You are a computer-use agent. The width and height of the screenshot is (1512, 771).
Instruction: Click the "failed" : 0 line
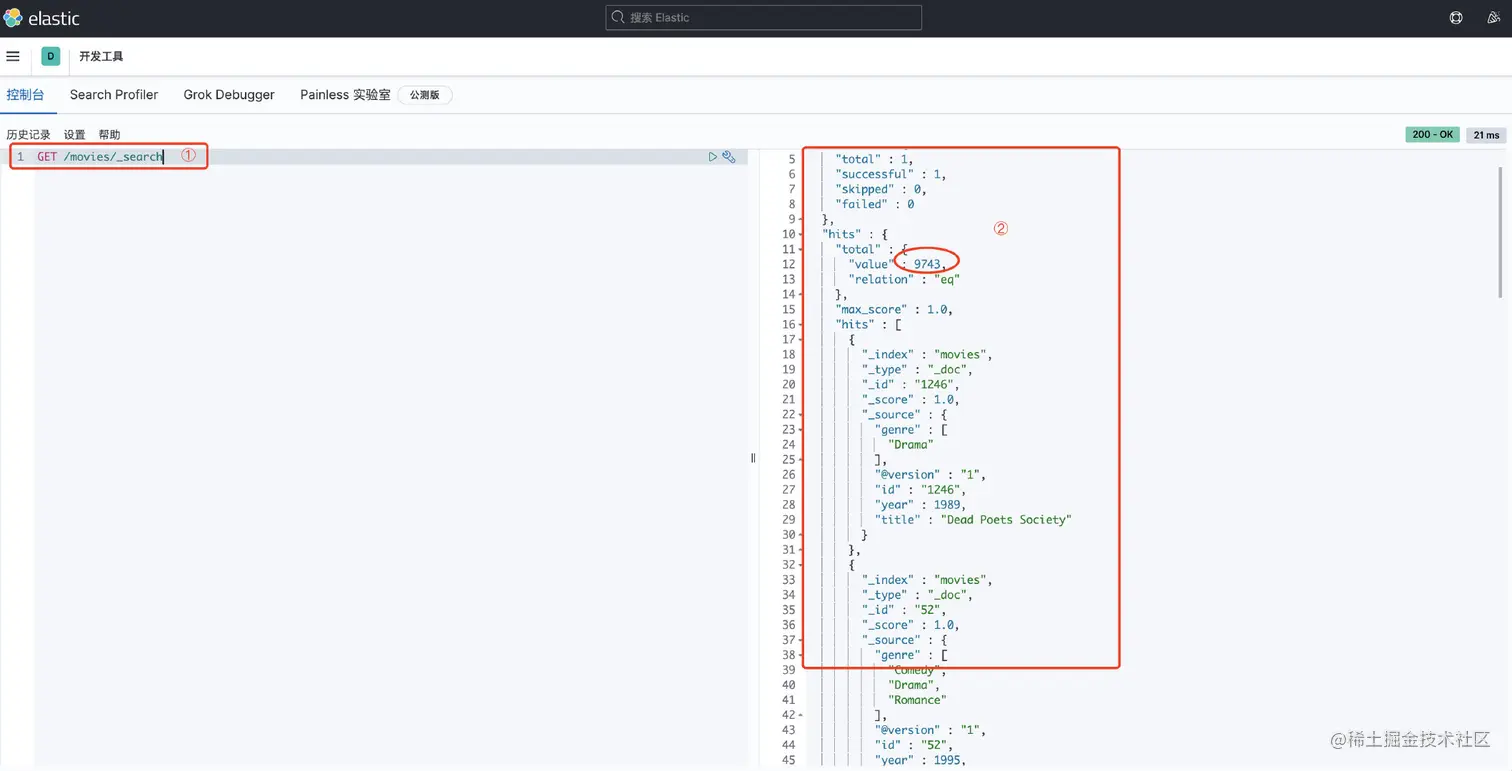coord(875,204)
